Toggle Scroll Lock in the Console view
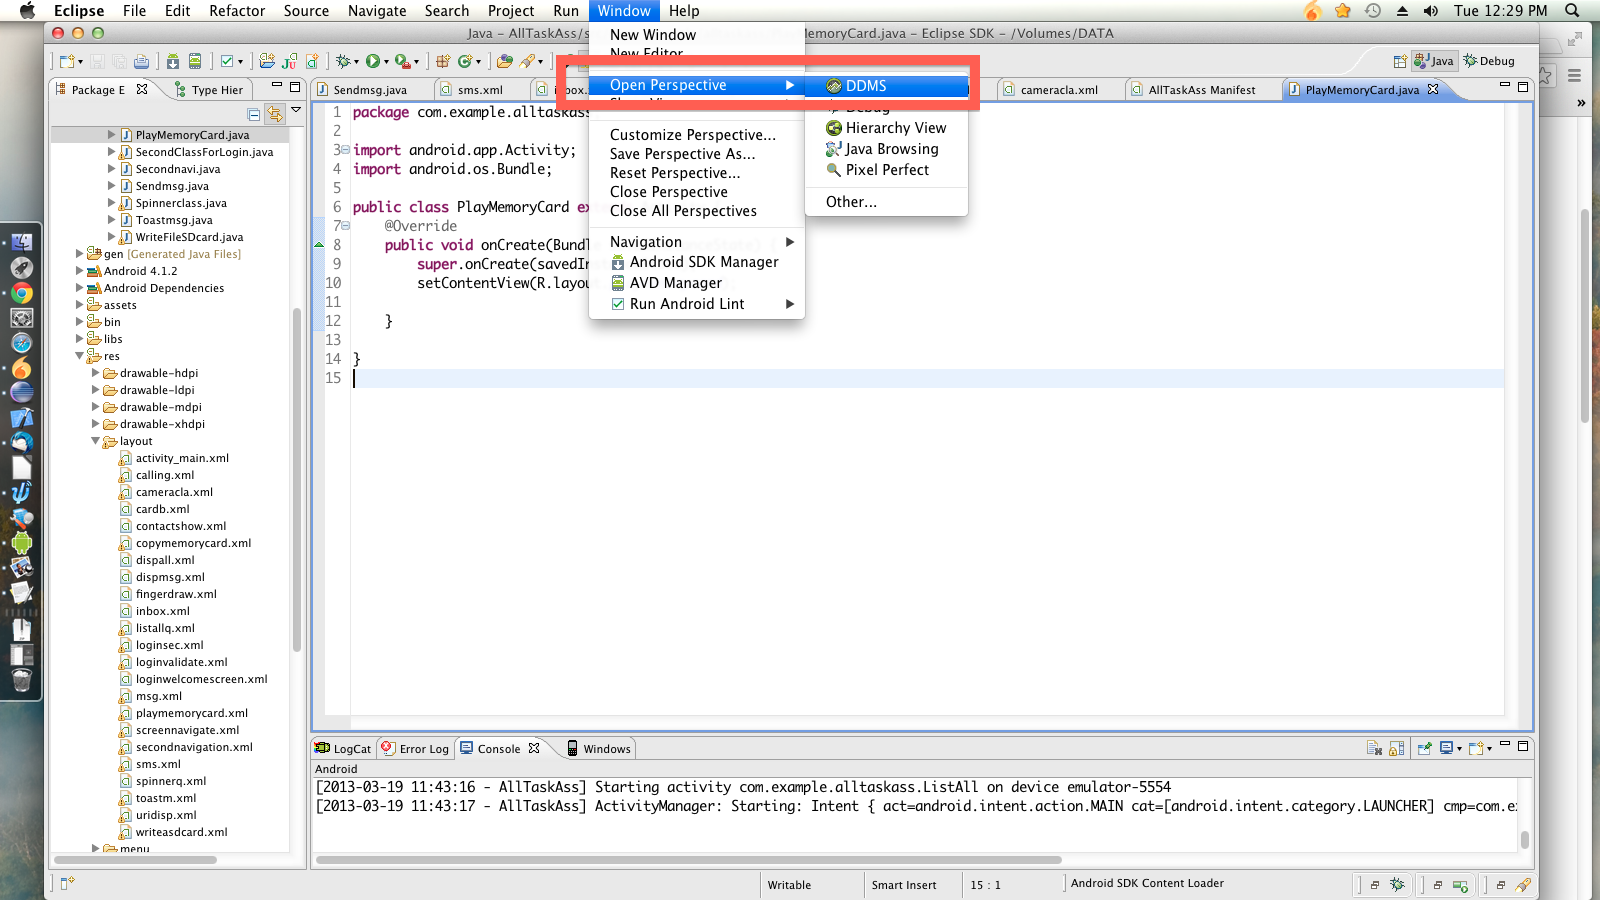1600x900 pixels. tap(1396, 748)
